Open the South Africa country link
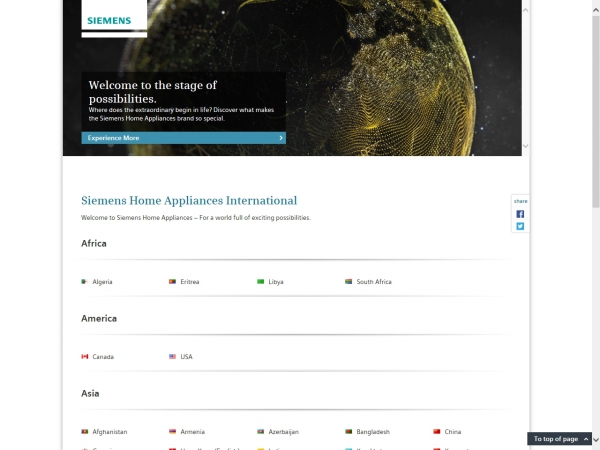600x450 pixels. click(x=374, y=282)
